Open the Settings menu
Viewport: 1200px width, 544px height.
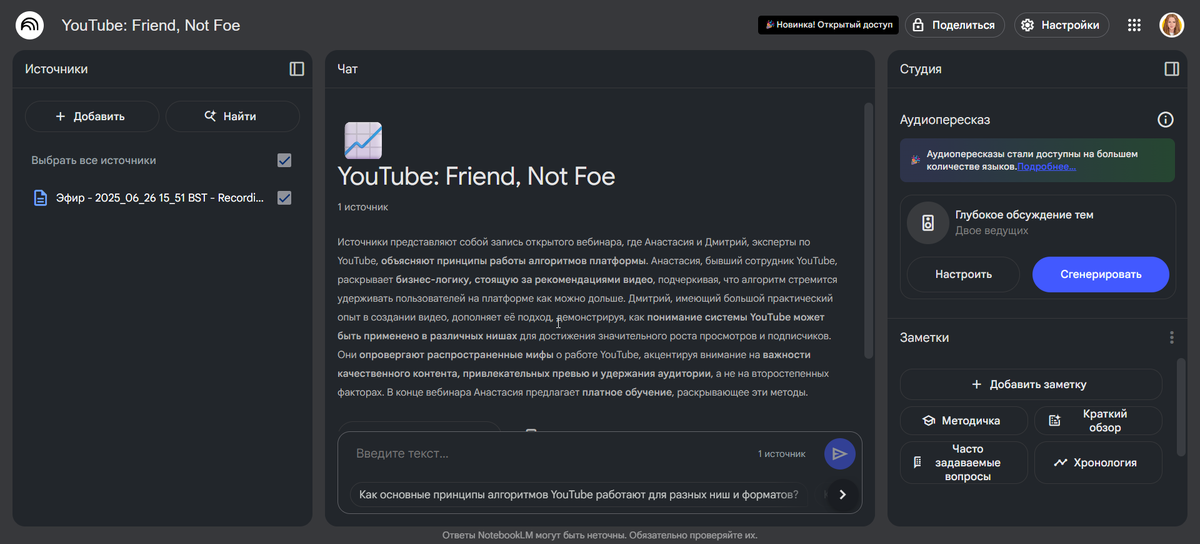(x=1061, y=25)
